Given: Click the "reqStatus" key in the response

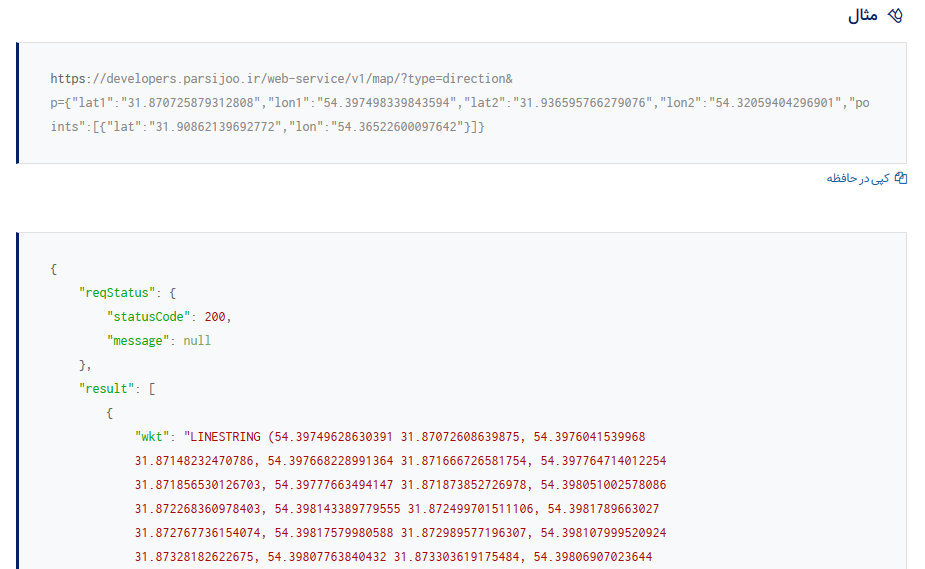Looking at the screenshot, I should 116,291.
